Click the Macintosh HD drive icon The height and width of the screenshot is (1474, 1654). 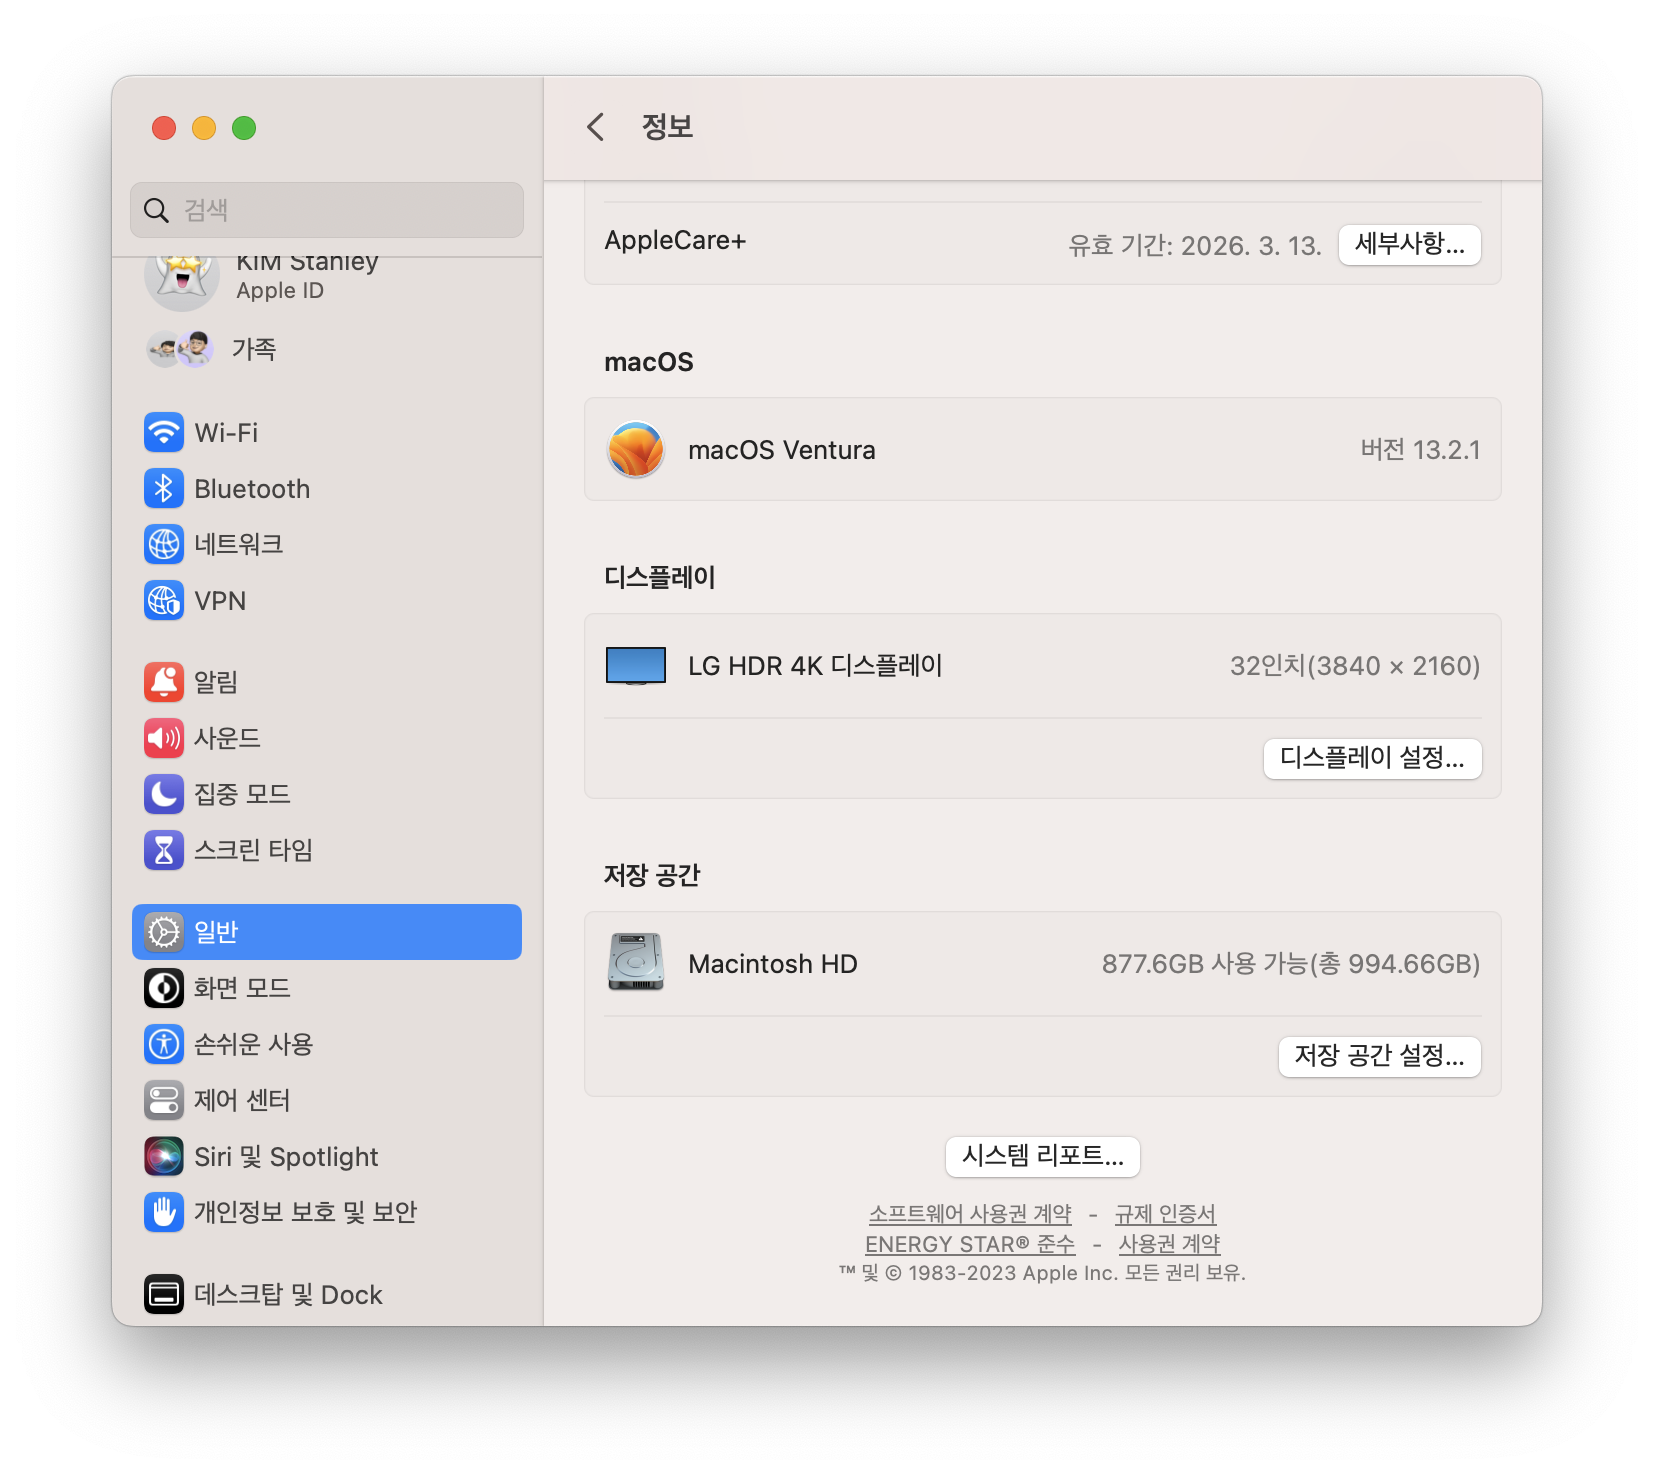(x=636, y=962)
